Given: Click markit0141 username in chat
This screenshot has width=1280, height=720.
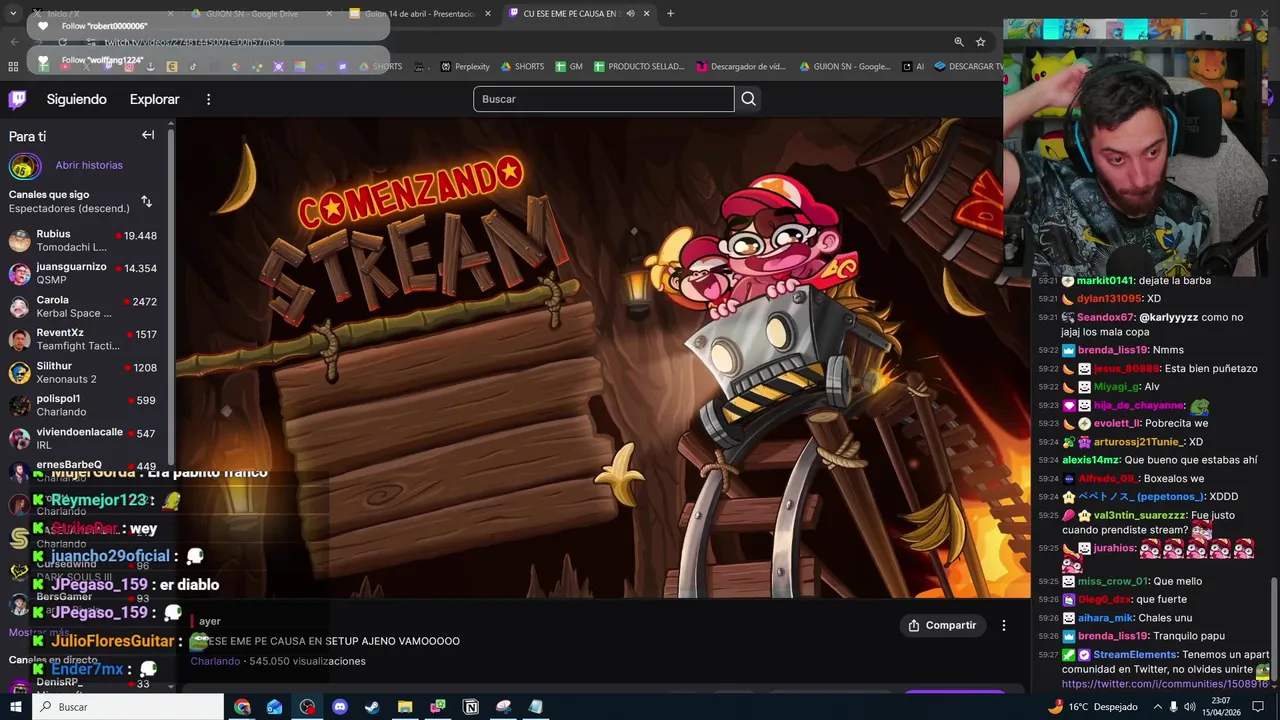Looking at the screenshot, I should pyautogui.click(x=1105, y=281).
